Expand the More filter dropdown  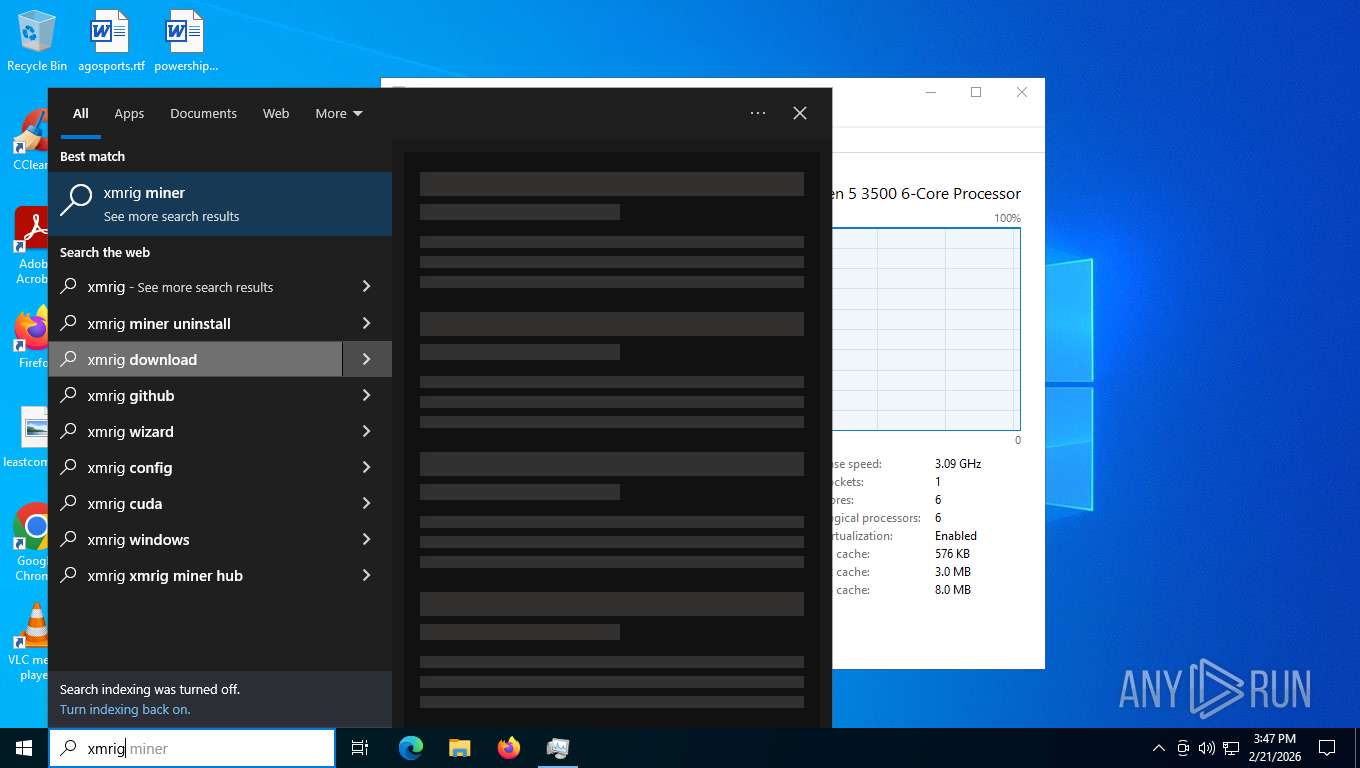point(339,114)
